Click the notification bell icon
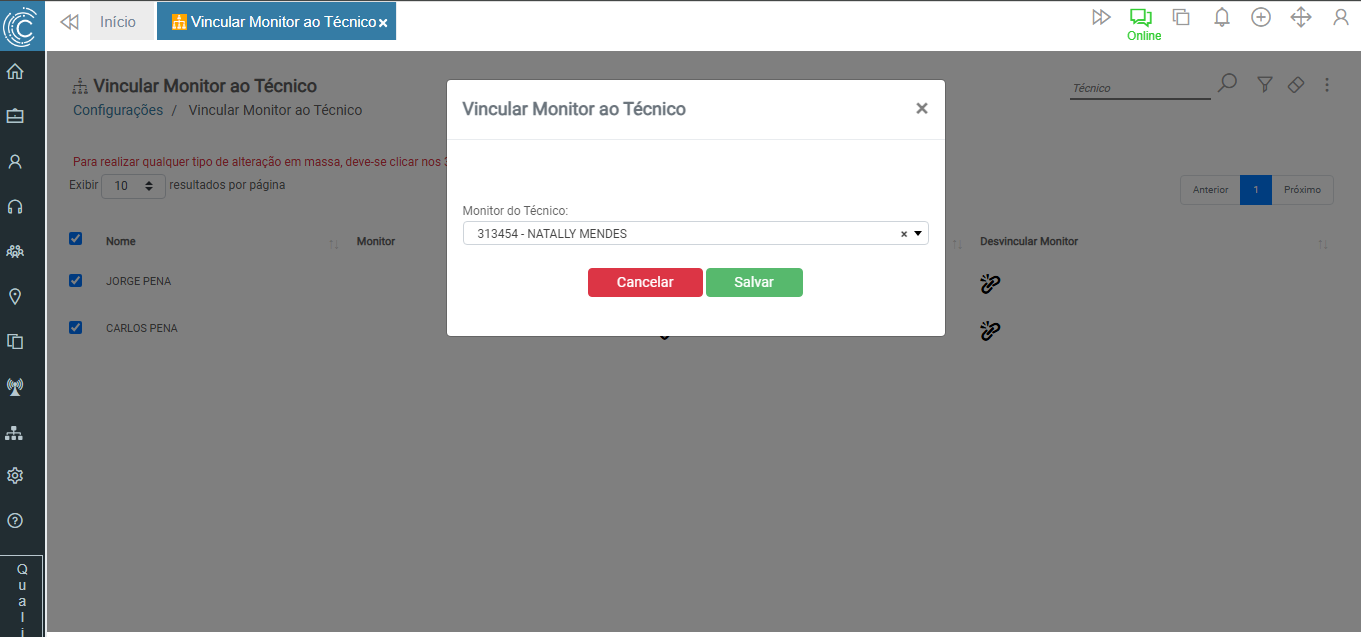The width and height of the screenshot is (1361, 637). [1221, 18]
